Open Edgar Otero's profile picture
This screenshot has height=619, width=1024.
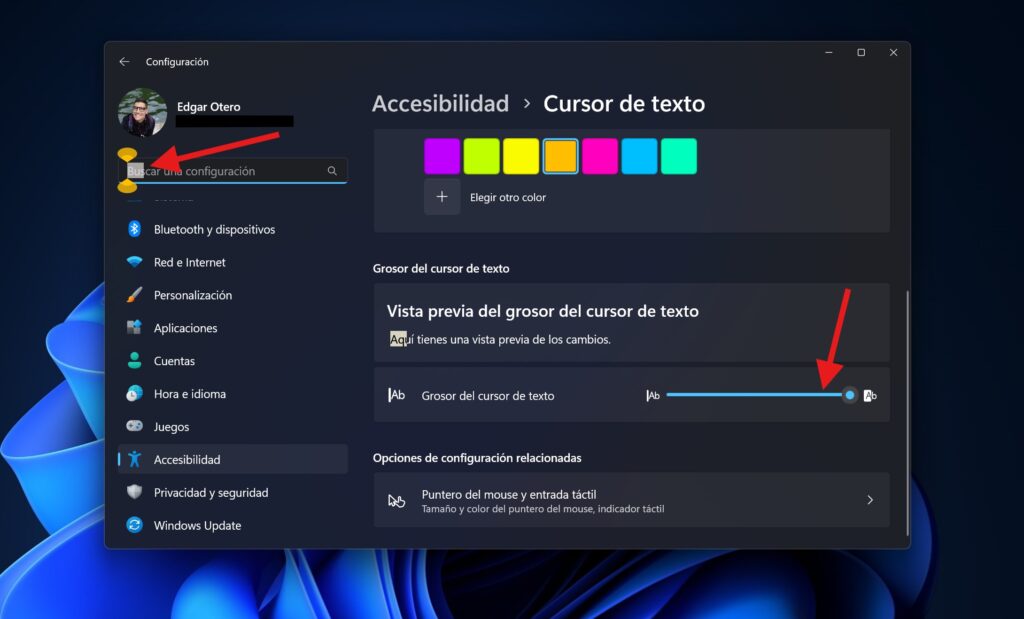pos(142,112)
